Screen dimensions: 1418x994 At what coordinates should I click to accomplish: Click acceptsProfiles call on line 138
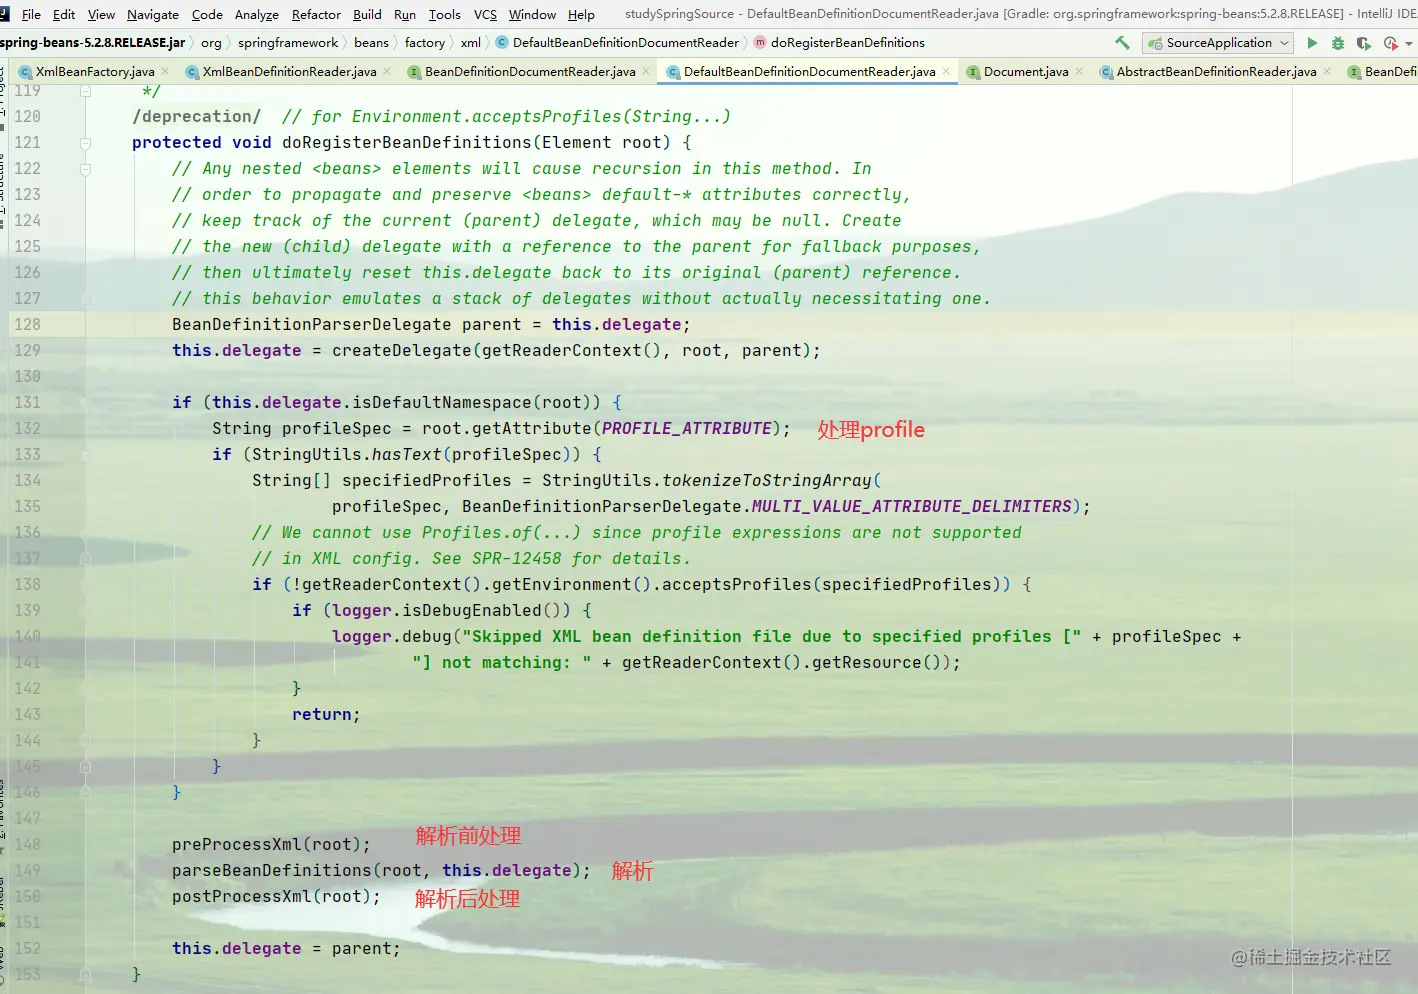(x=736, y=584)
